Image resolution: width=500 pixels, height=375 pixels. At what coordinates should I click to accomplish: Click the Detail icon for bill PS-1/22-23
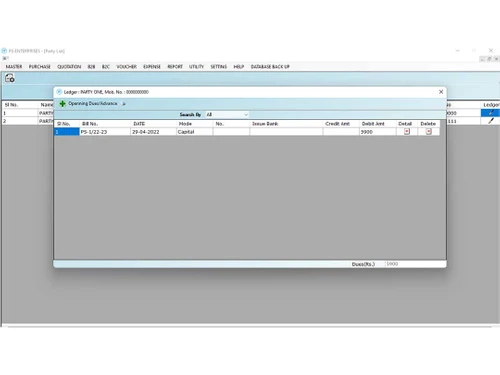[x=407, y=132]
